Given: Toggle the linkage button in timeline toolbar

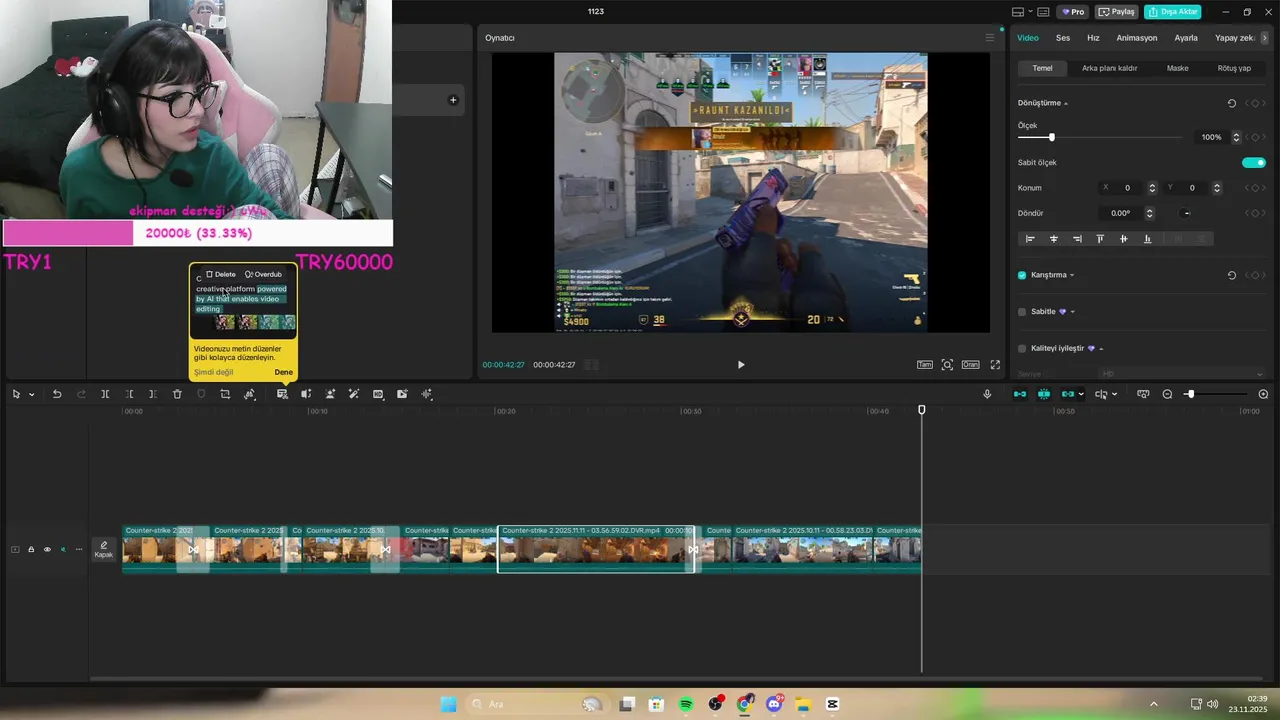Looking at the screenshot, I should [1067, 394].
